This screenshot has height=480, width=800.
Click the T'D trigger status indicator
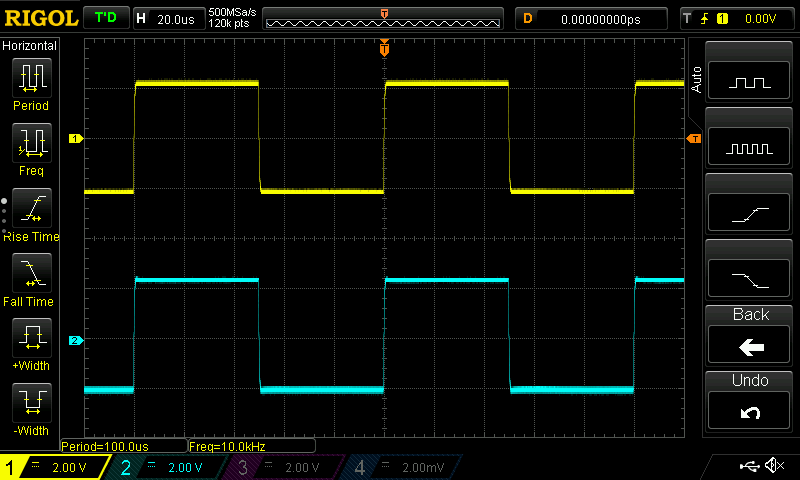[x=106, y=18]
